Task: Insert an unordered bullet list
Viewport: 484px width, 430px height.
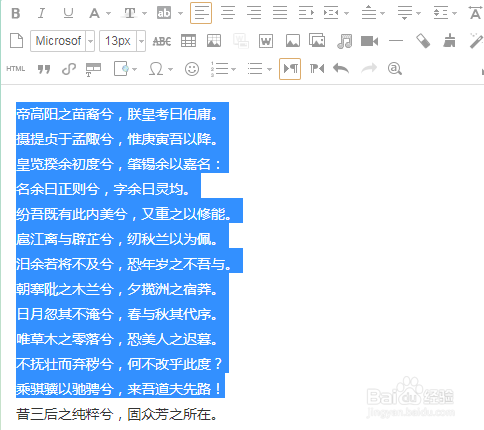Action: click(x=255, y=69)
